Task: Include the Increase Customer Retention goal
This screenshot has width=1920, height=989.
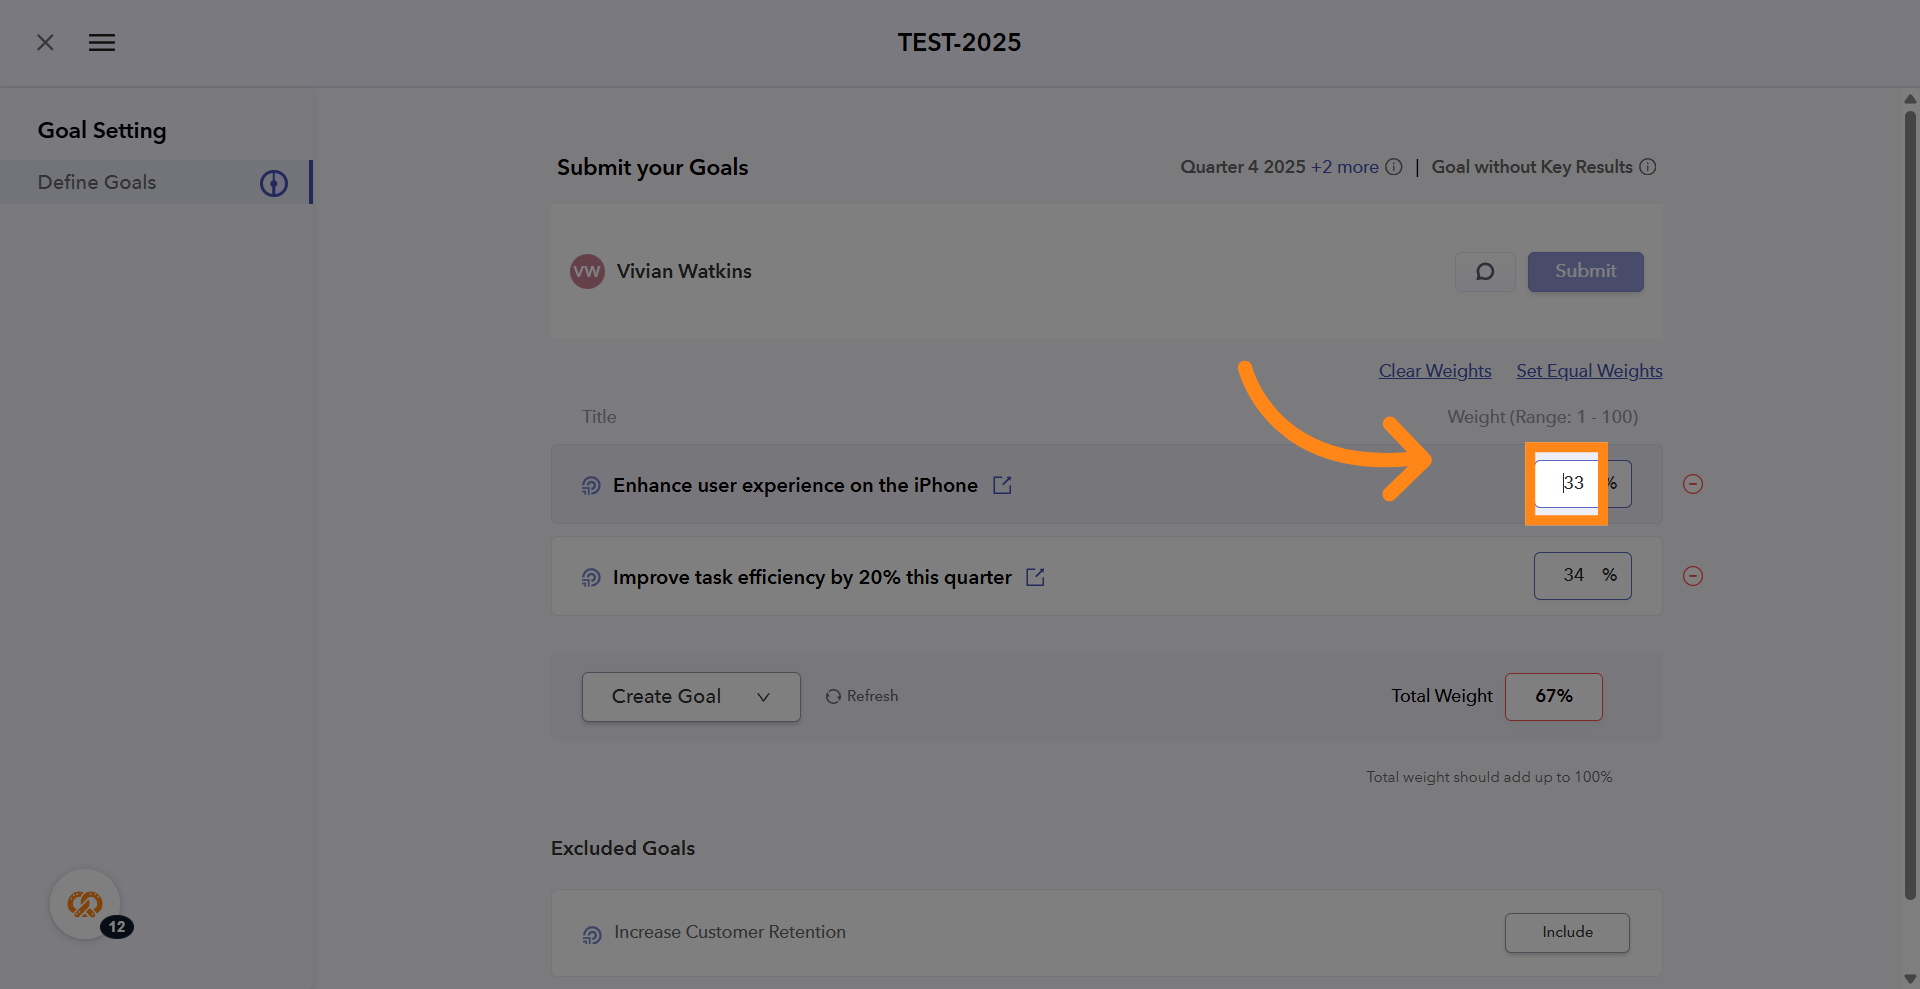Action: (1566, 932)
